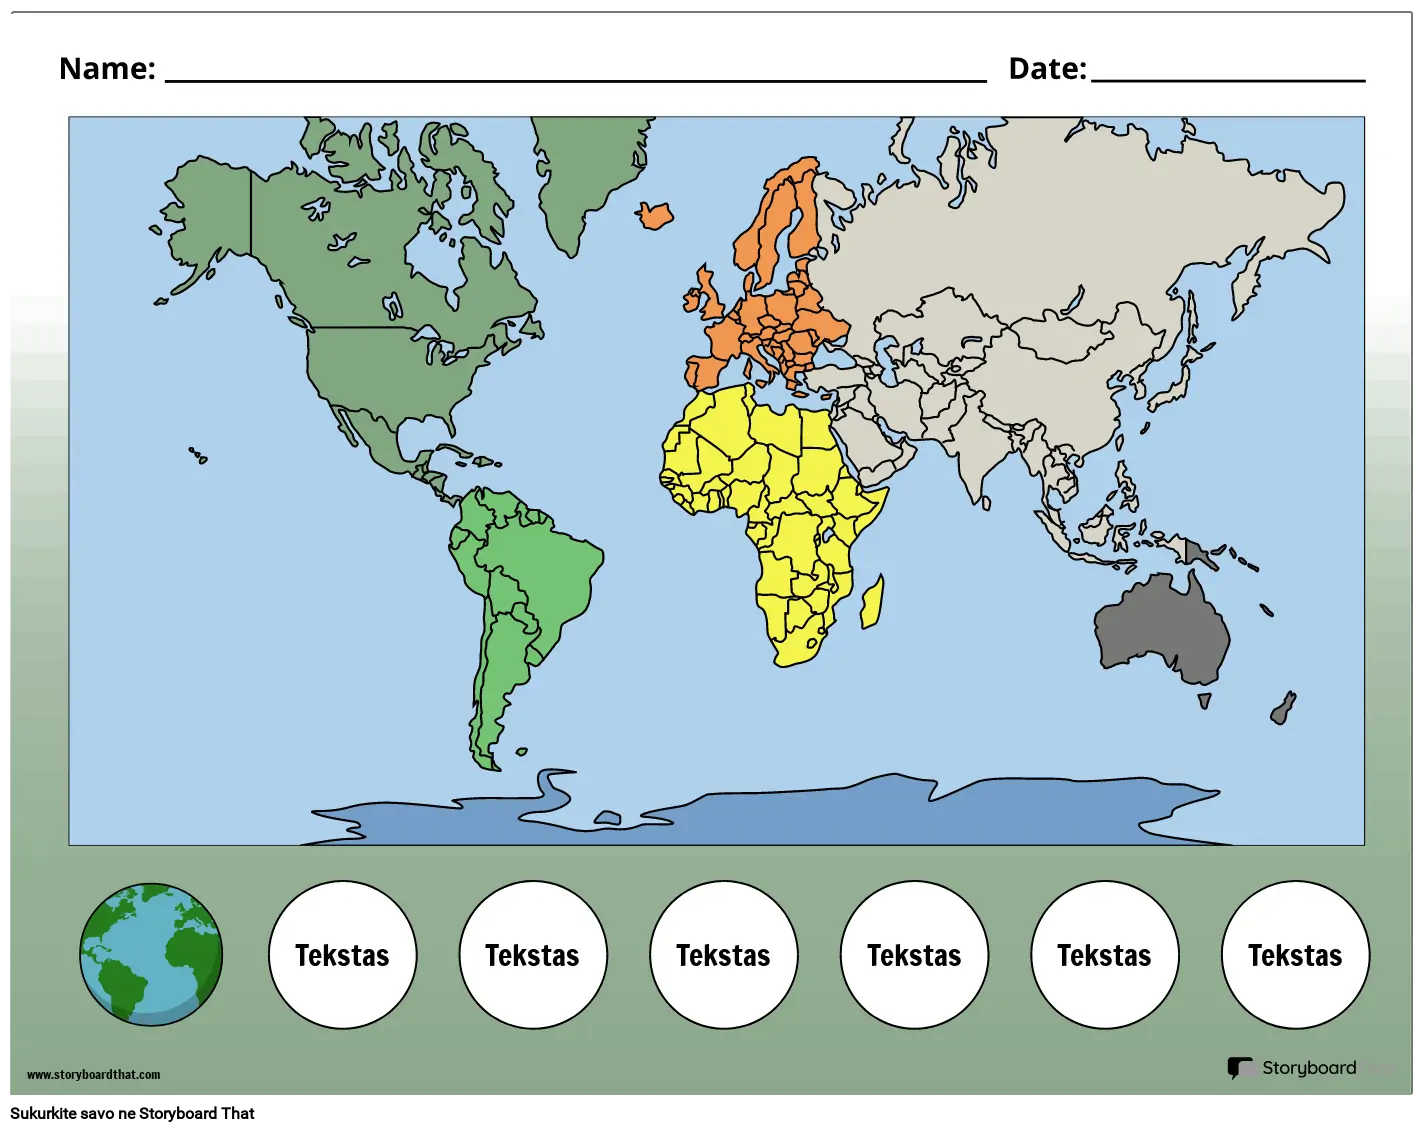Click the dark gray Australia shape
Screen dimensions: 1425x1132
[x=1160, y=625]
